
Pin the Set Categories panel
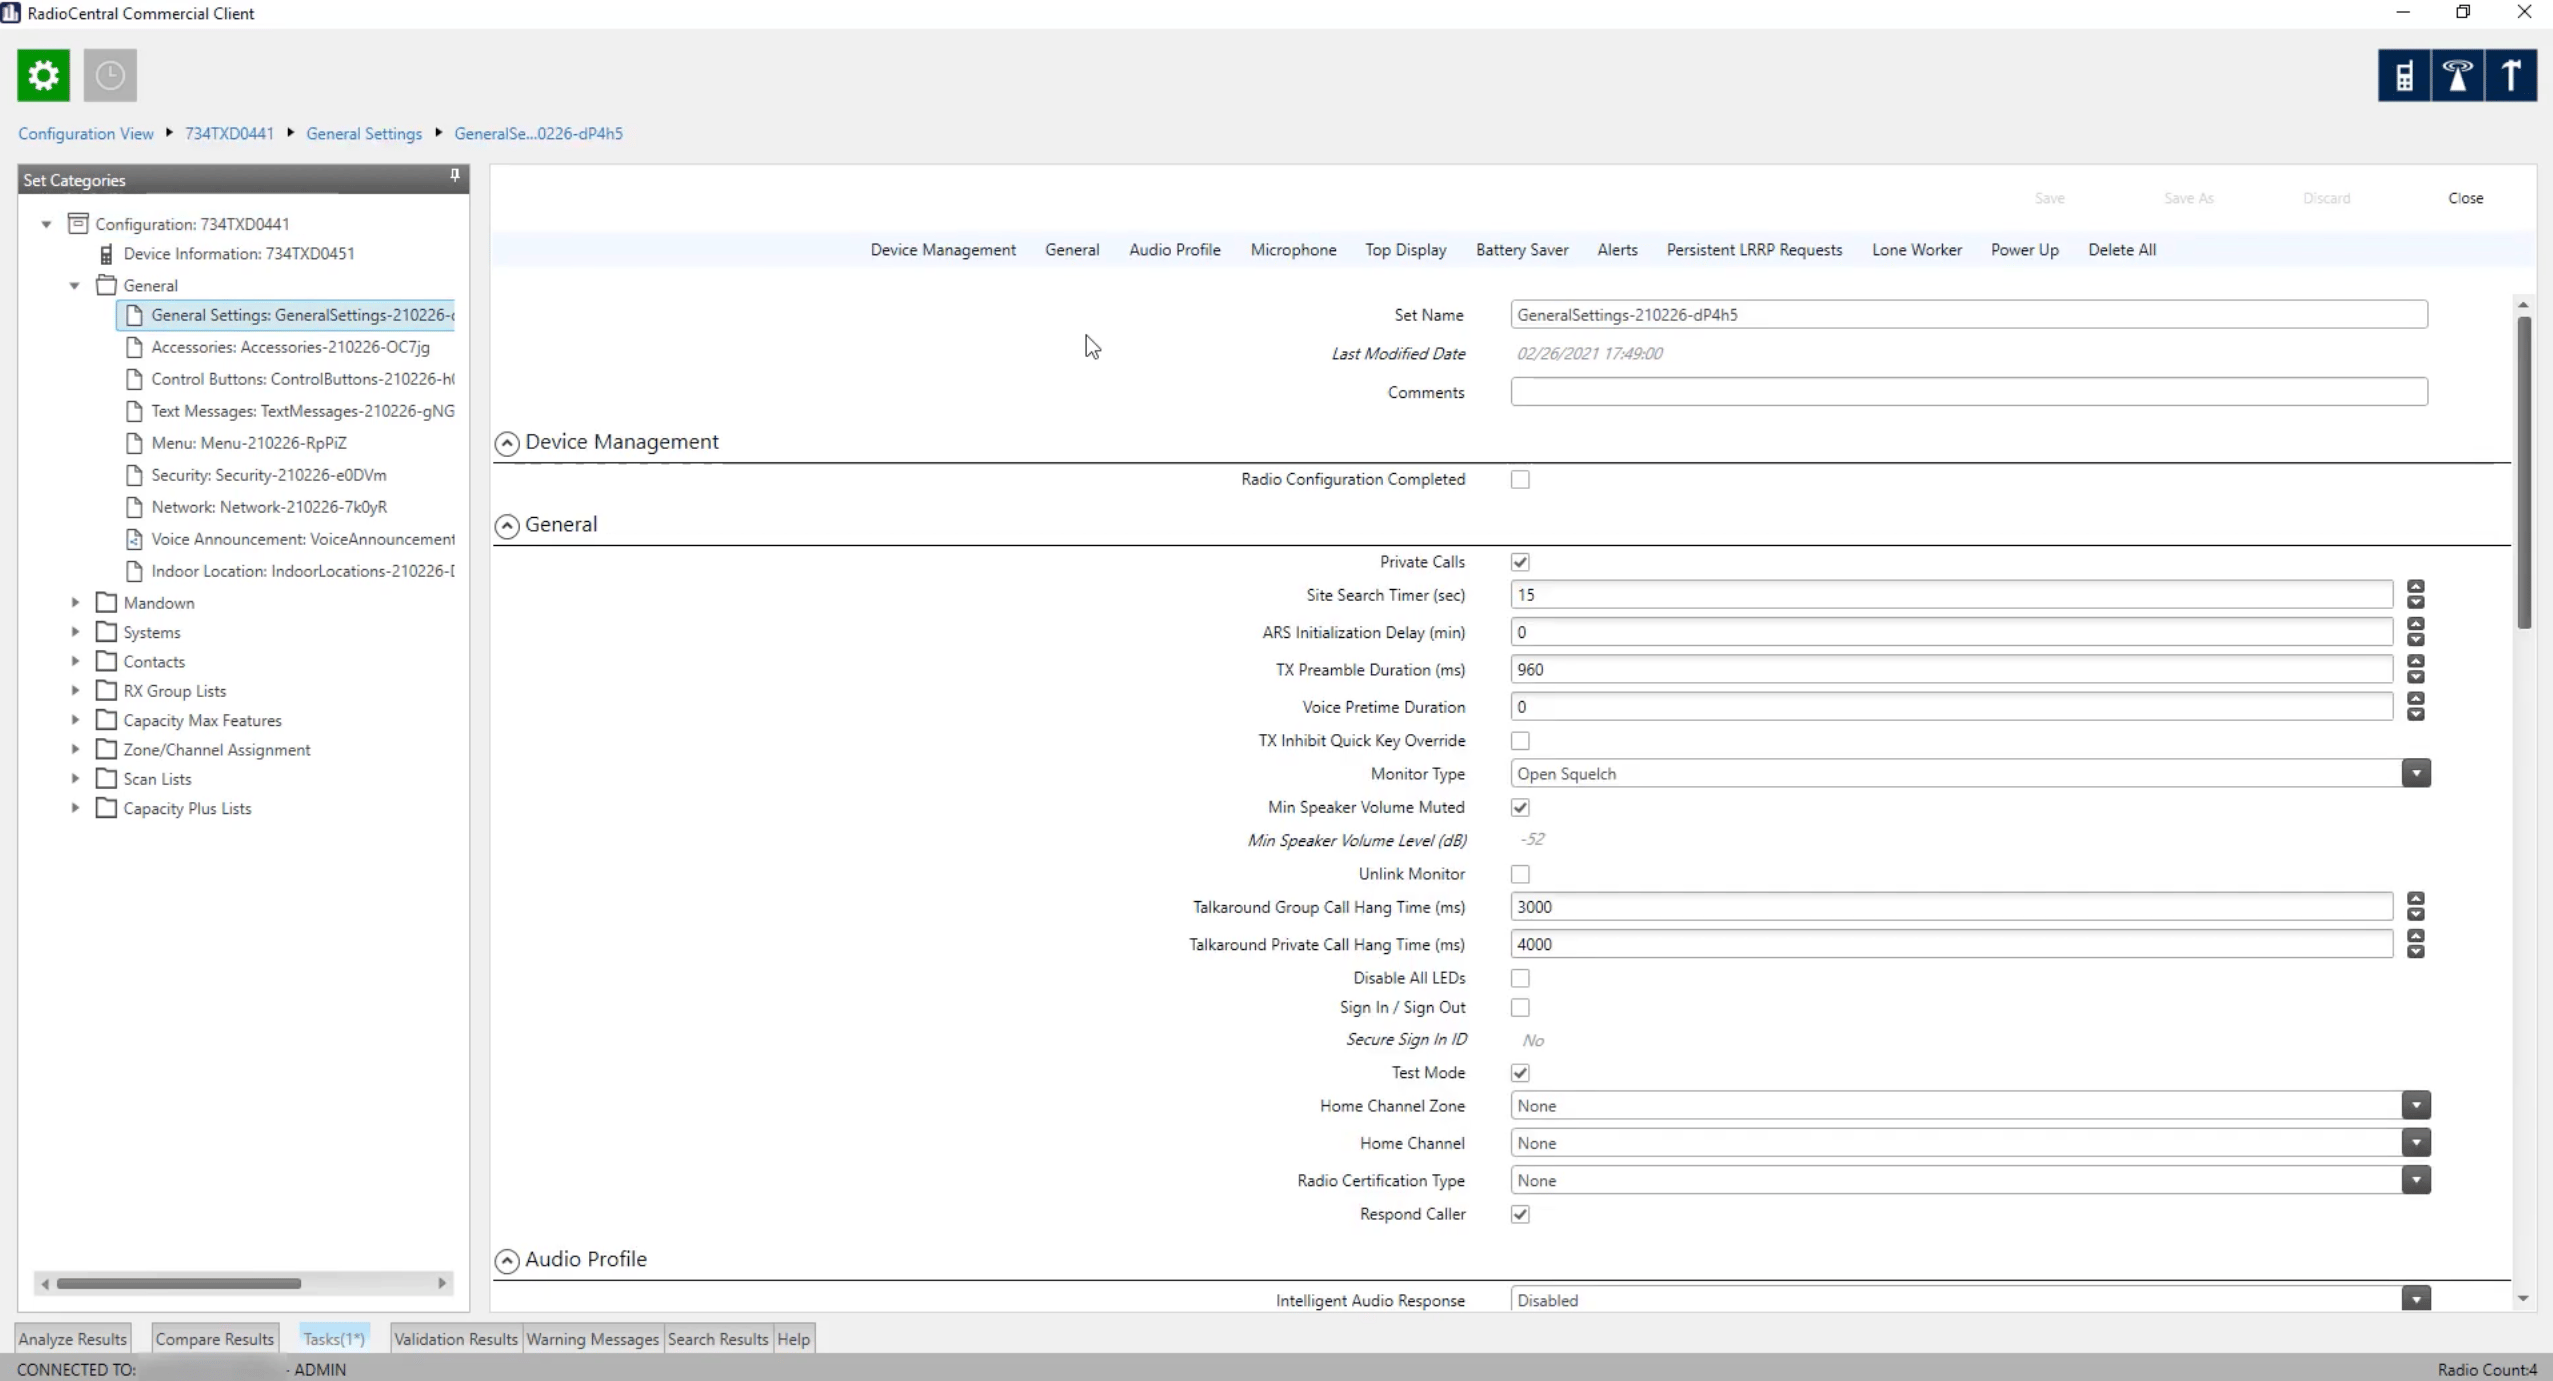454,176
